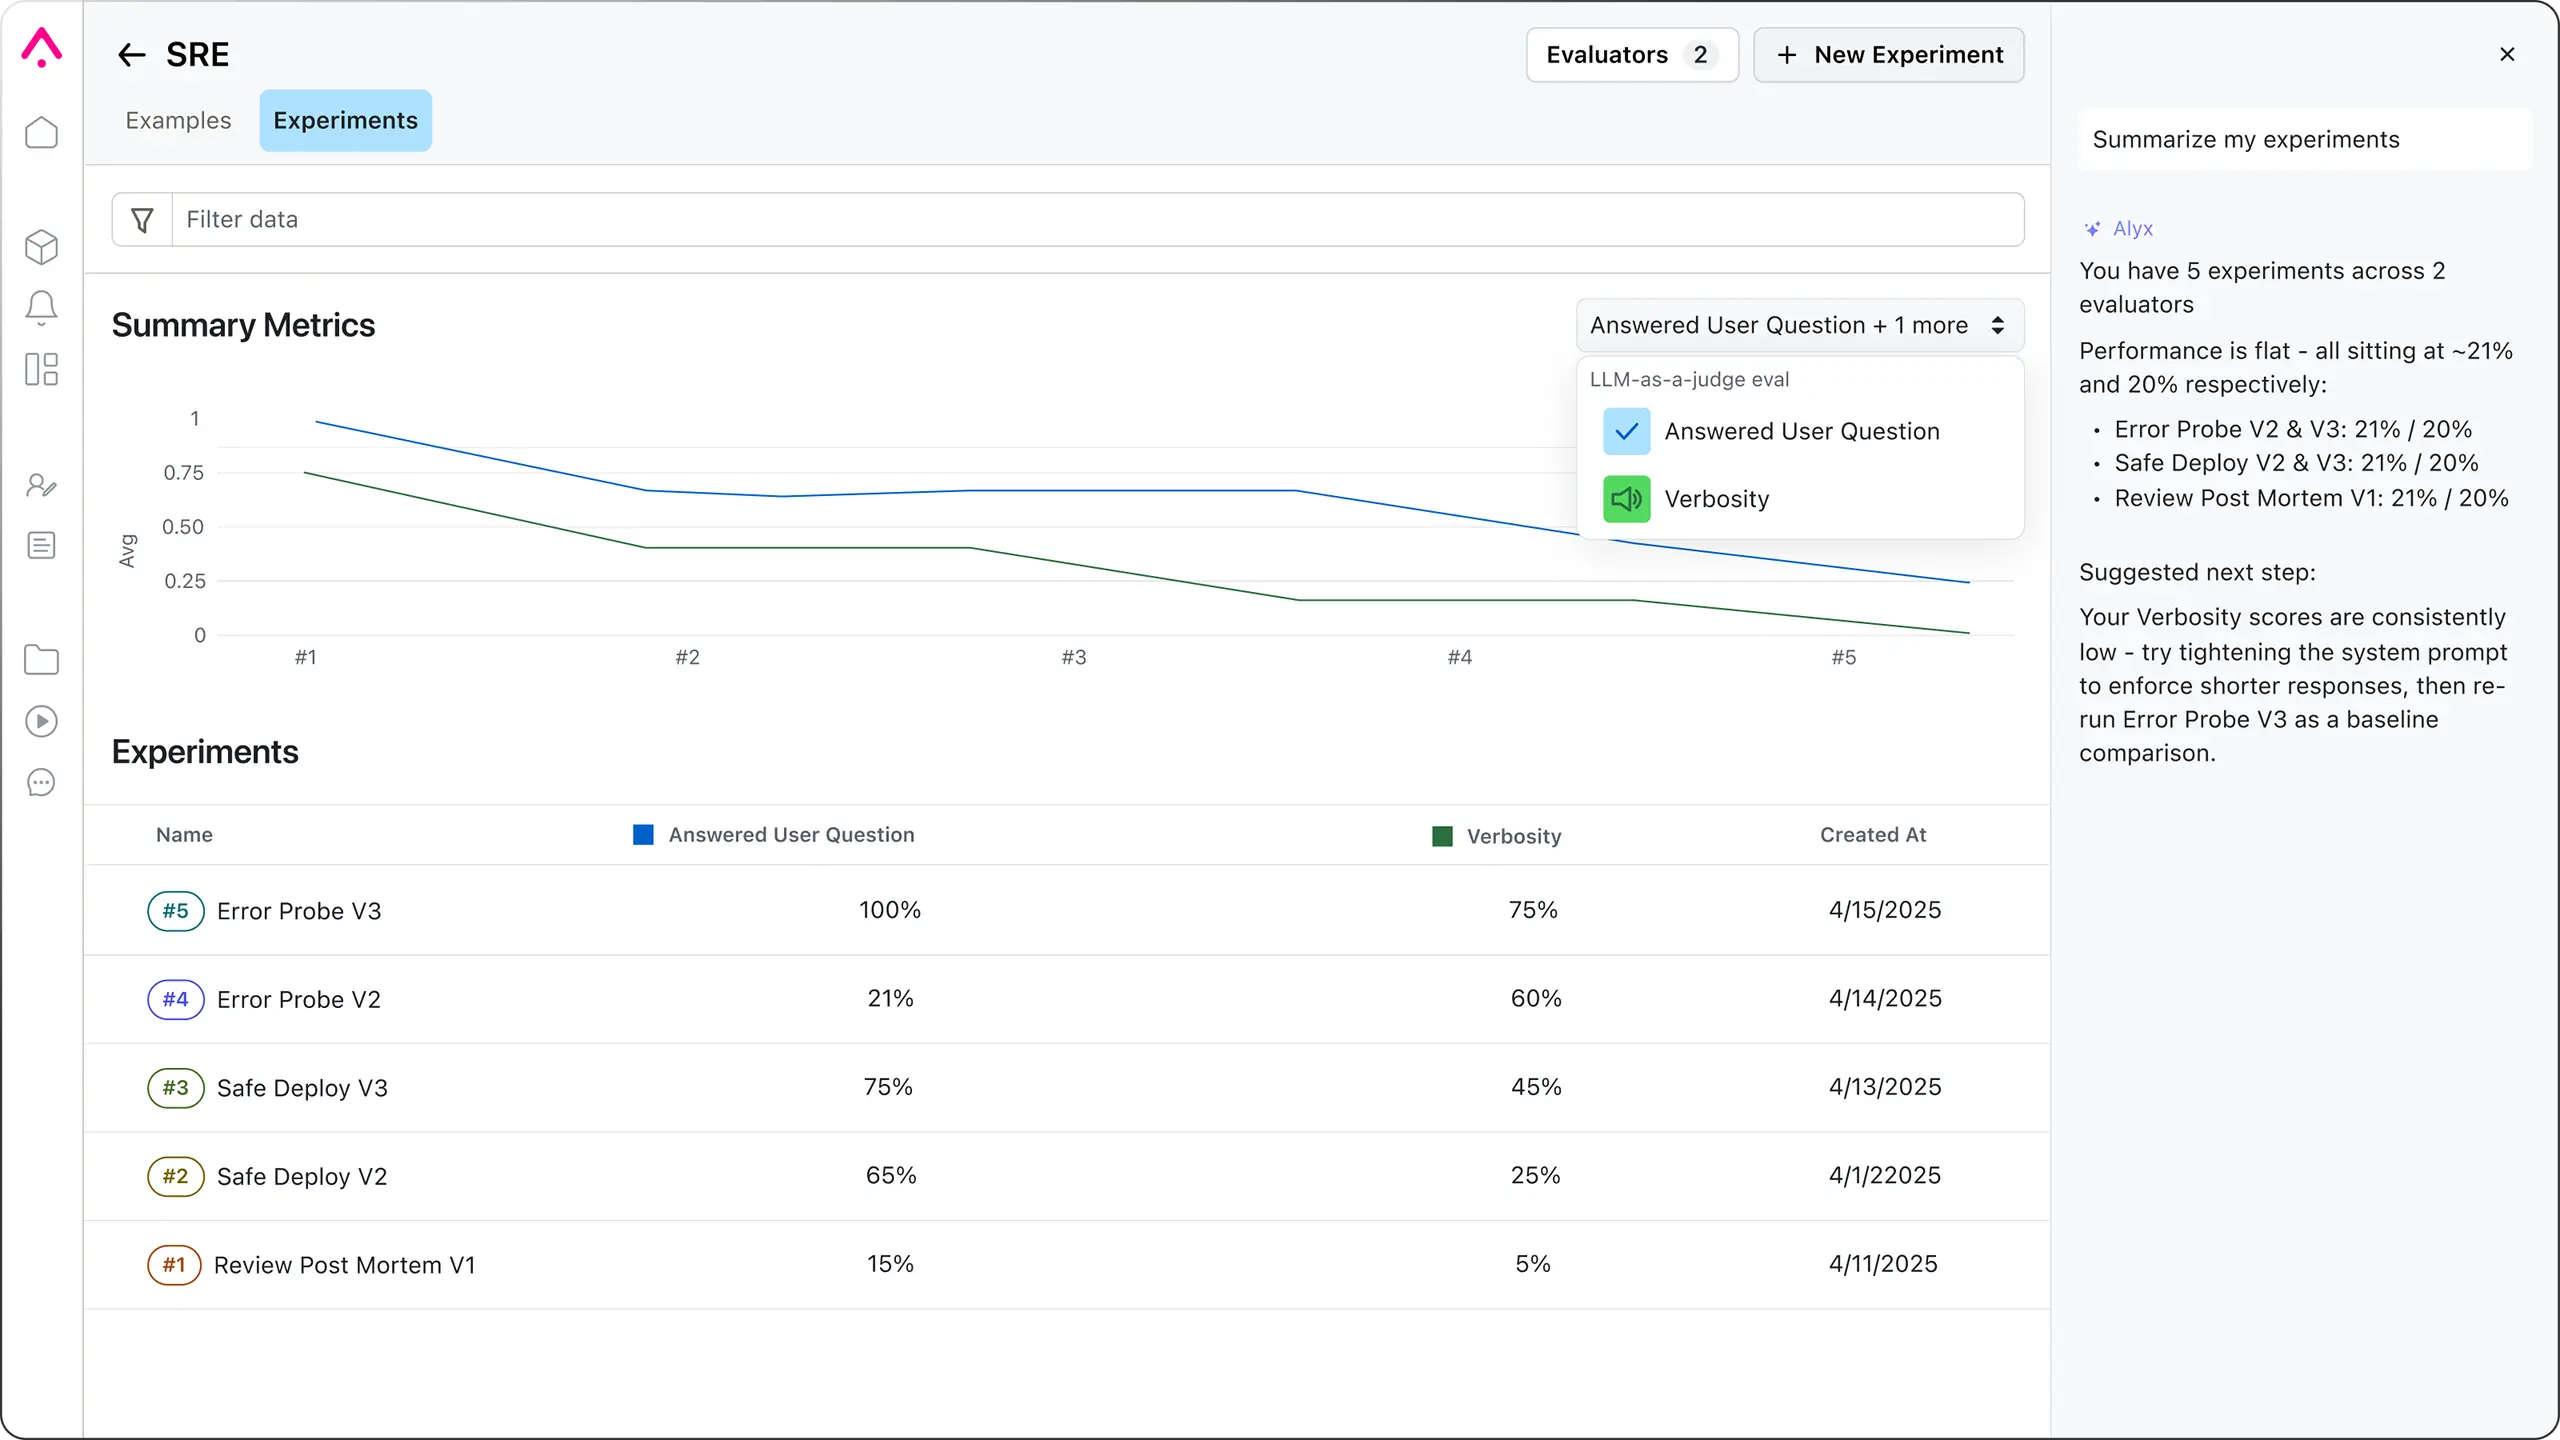Screen dimensions: 2560x1440
Task: Click the cube icon in sidebar
Action: point(41,247)
